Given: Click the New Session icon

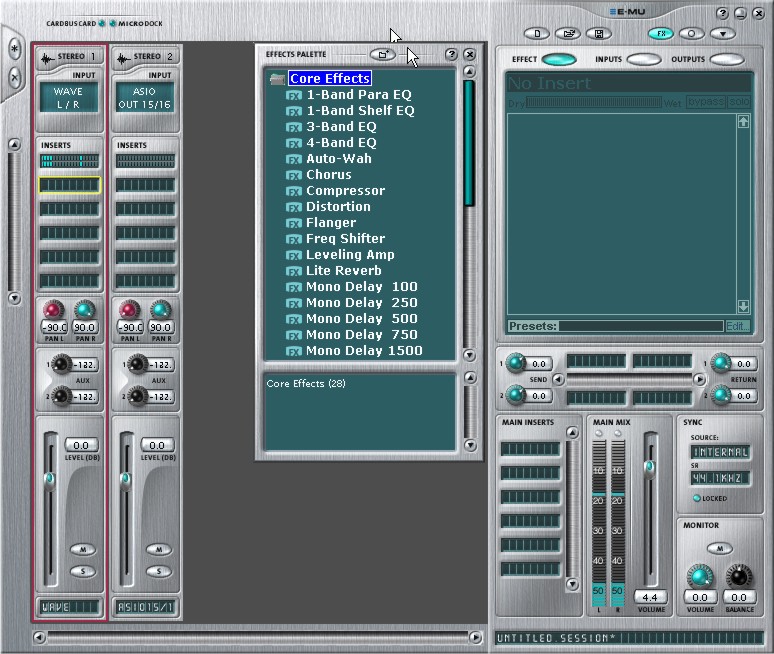Looking at the screenshot, I should (x=538, y=33).
